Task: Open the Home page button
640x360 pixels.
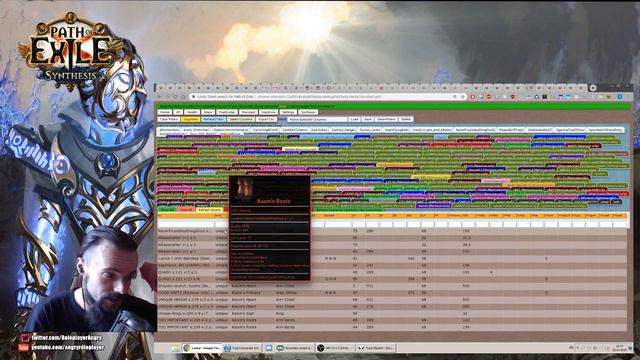Action: tap(165, 112)
